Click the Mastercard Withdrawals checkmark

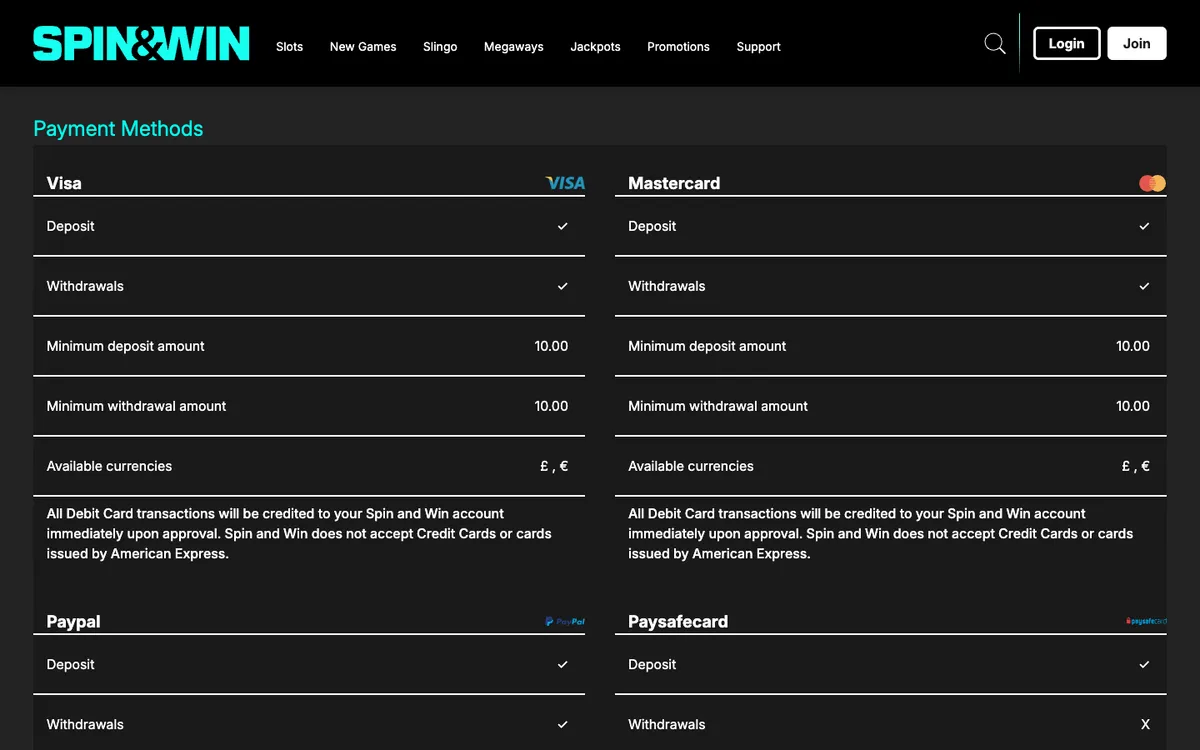tap(1145, 286)
